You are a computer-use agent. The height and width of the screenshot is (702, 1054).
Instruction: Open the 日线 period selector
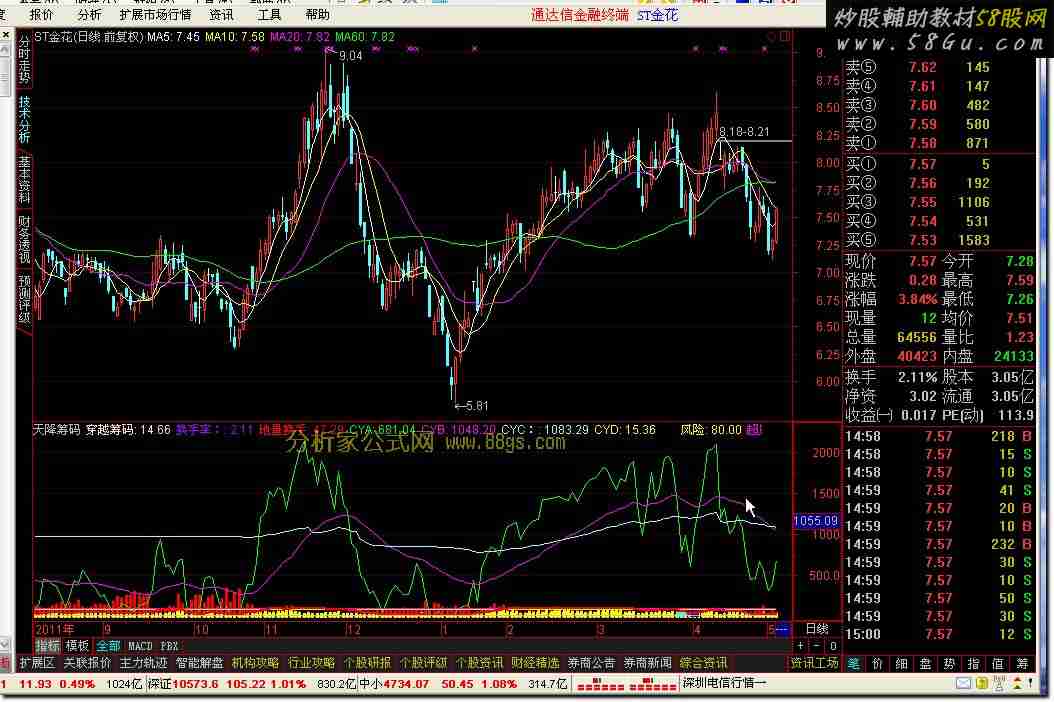pyautogui.click(x=816, y=629)
